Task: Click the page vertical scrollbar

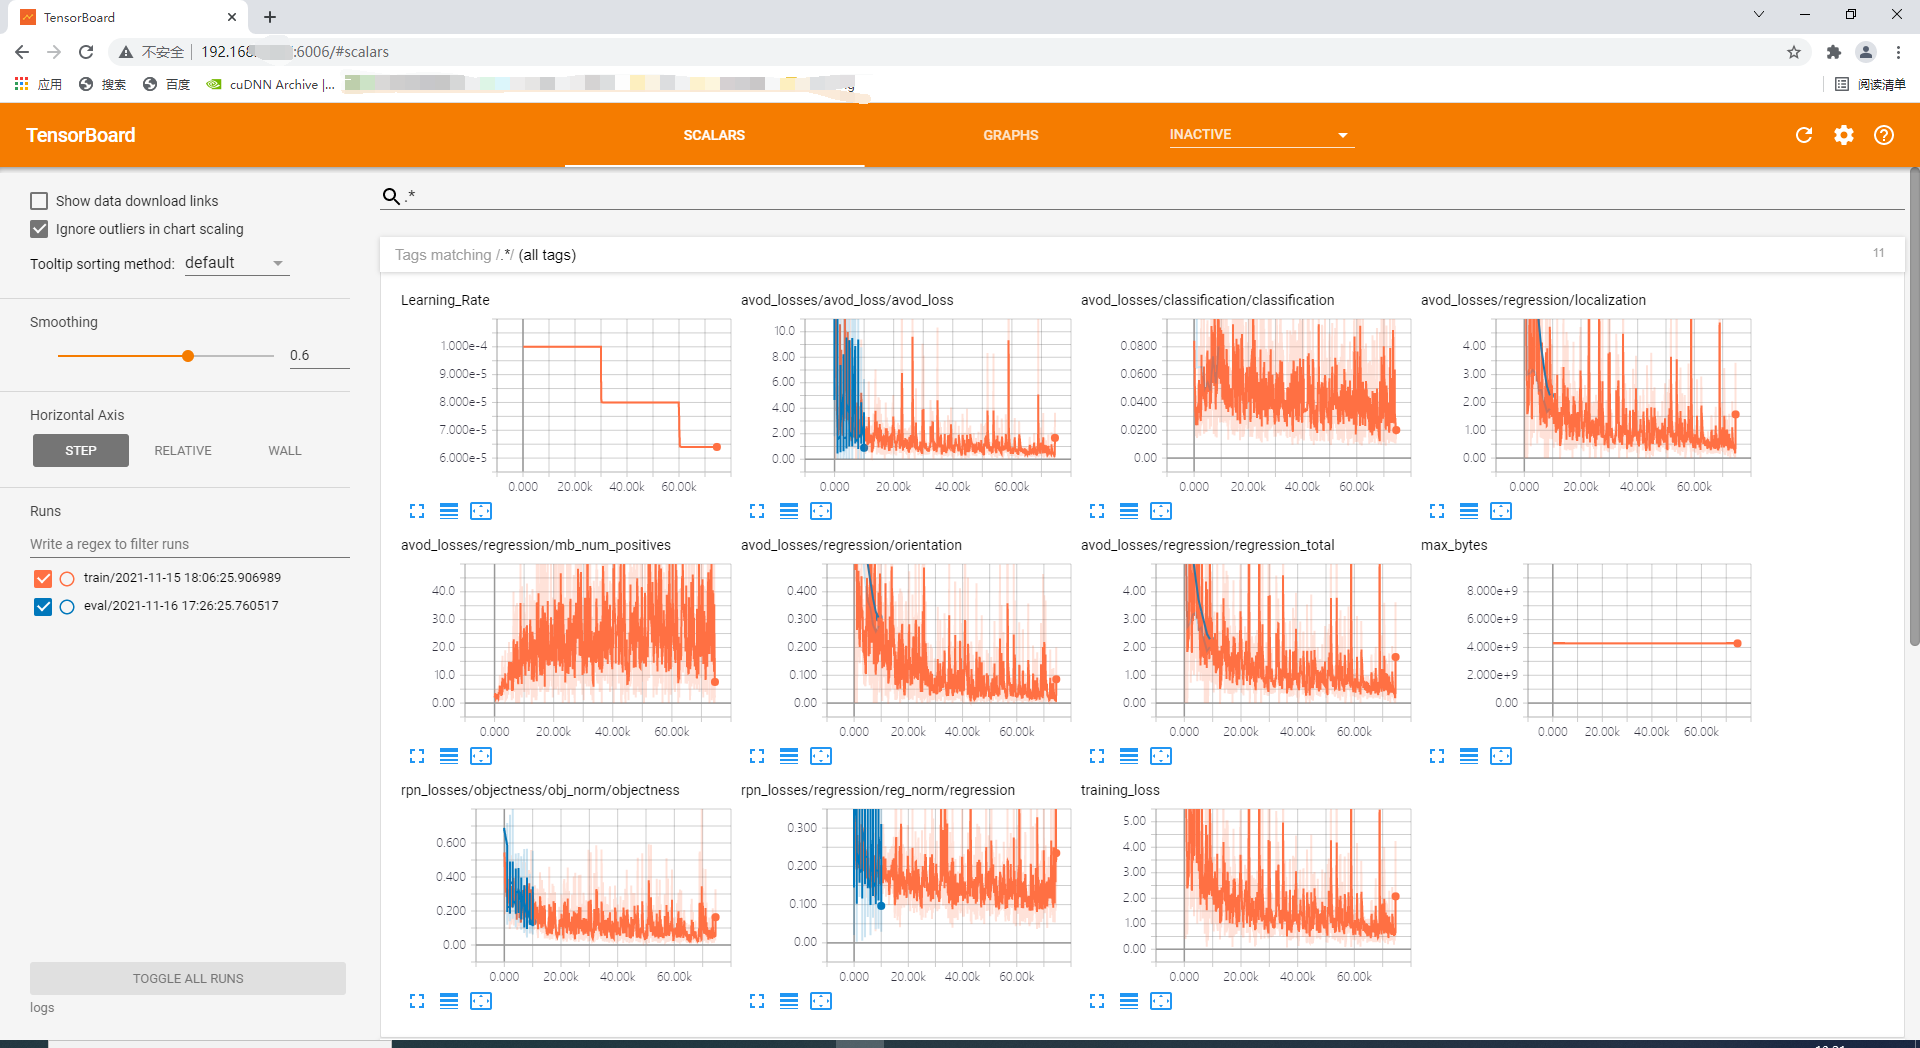Action: click(x=1914, y=405)
